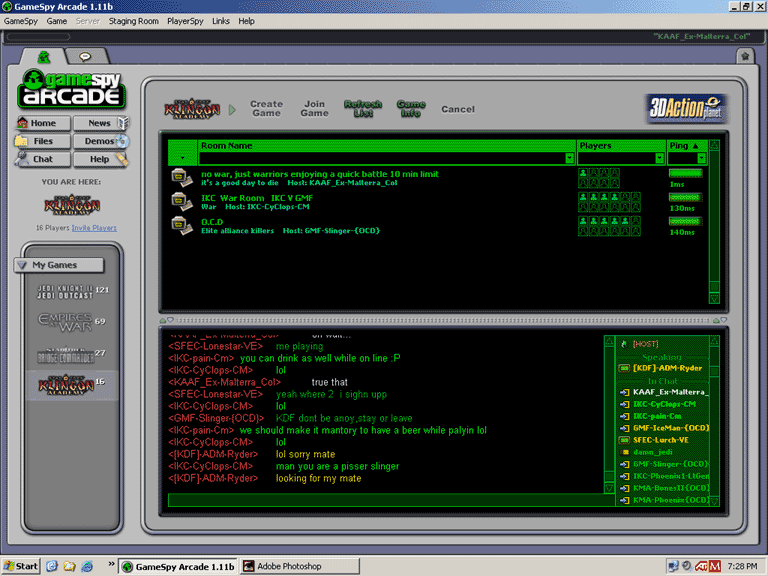Viewport: 768px width, 576px height.
Task: Click the O.C.D room name text
Action: pos(212,222)
